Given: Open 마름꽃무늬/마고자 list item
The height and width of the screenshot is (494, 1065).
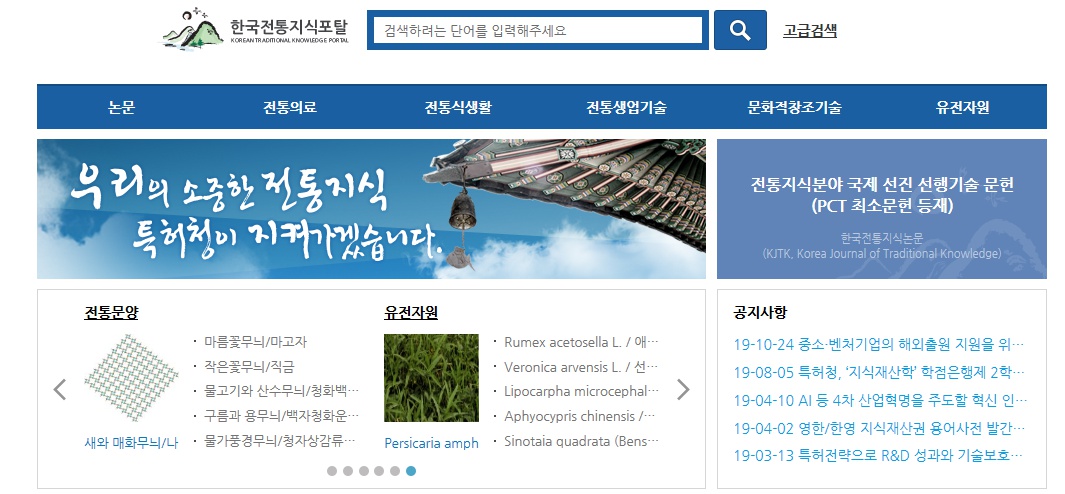Looking at the screenshot, I should (255, 342).
